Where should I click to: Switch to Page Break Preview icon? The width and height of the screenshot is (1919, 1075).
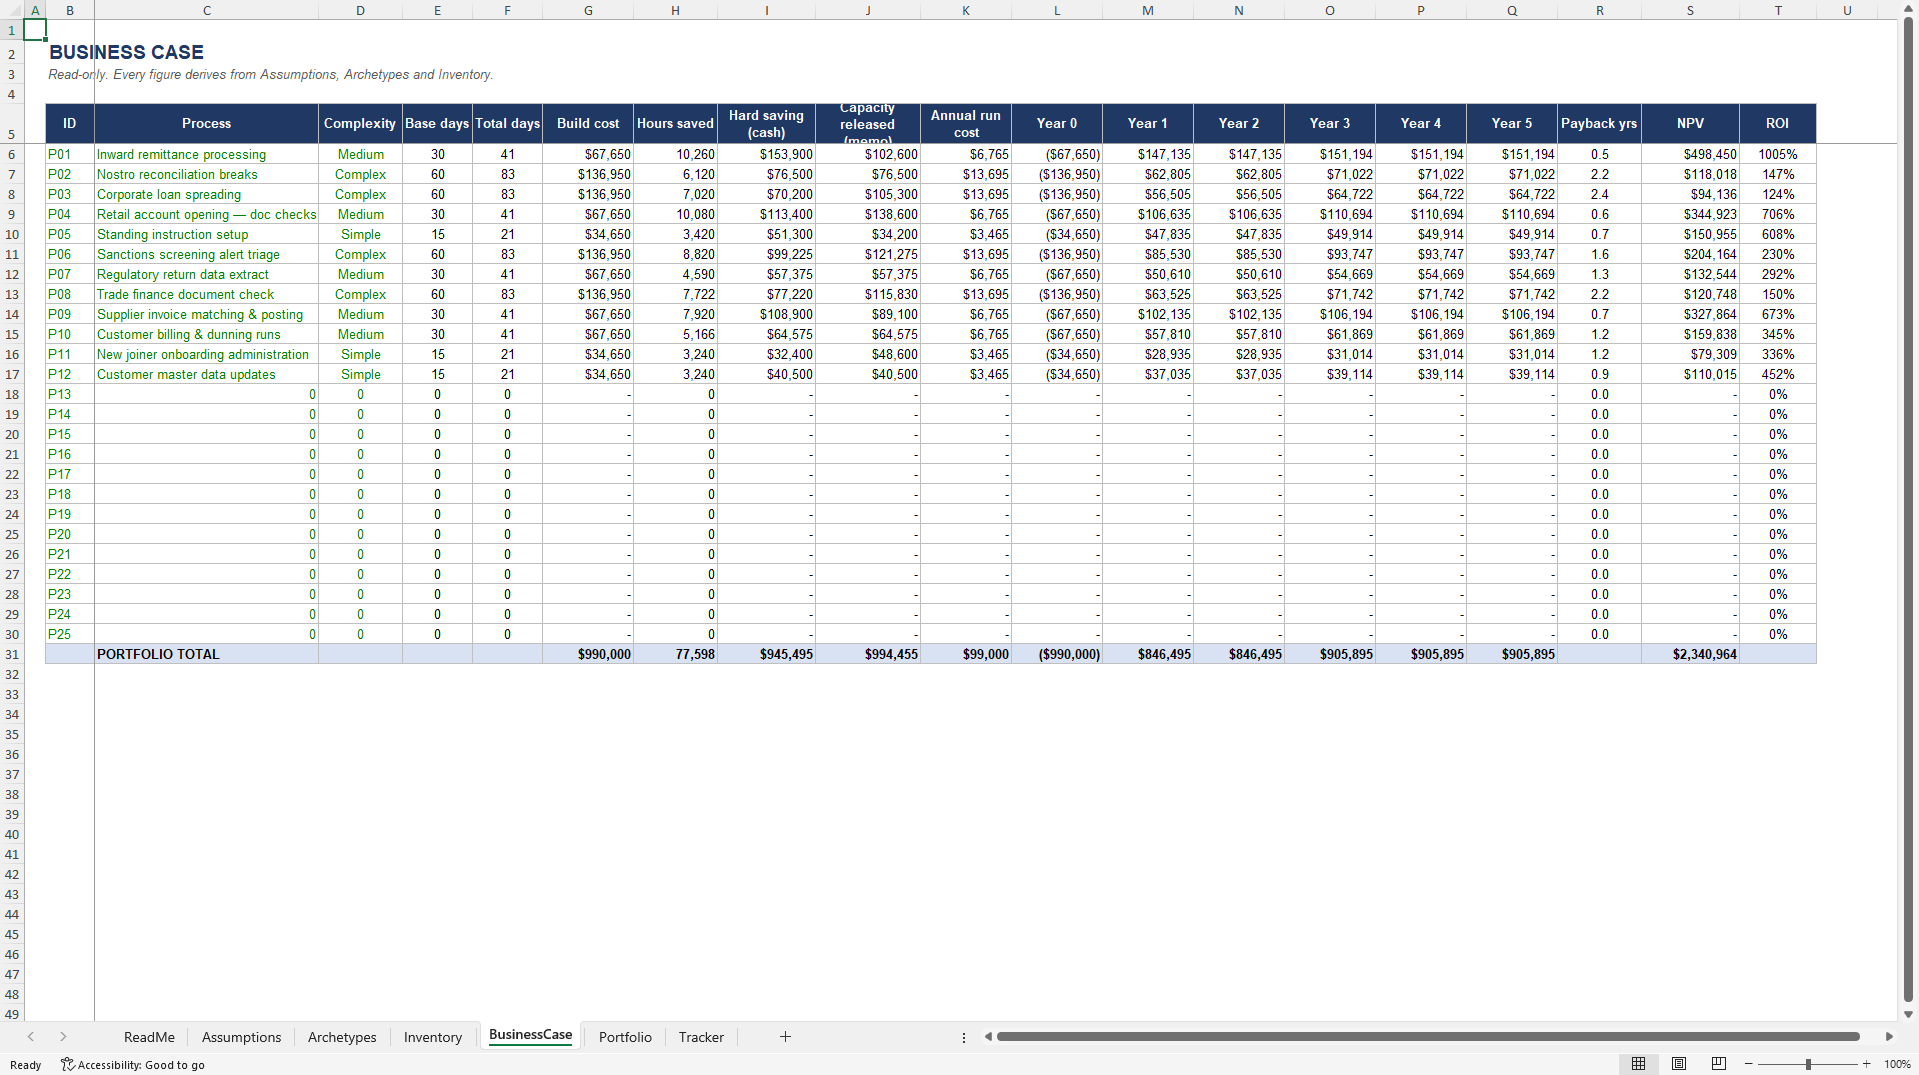click(x=1719, y=1064)
